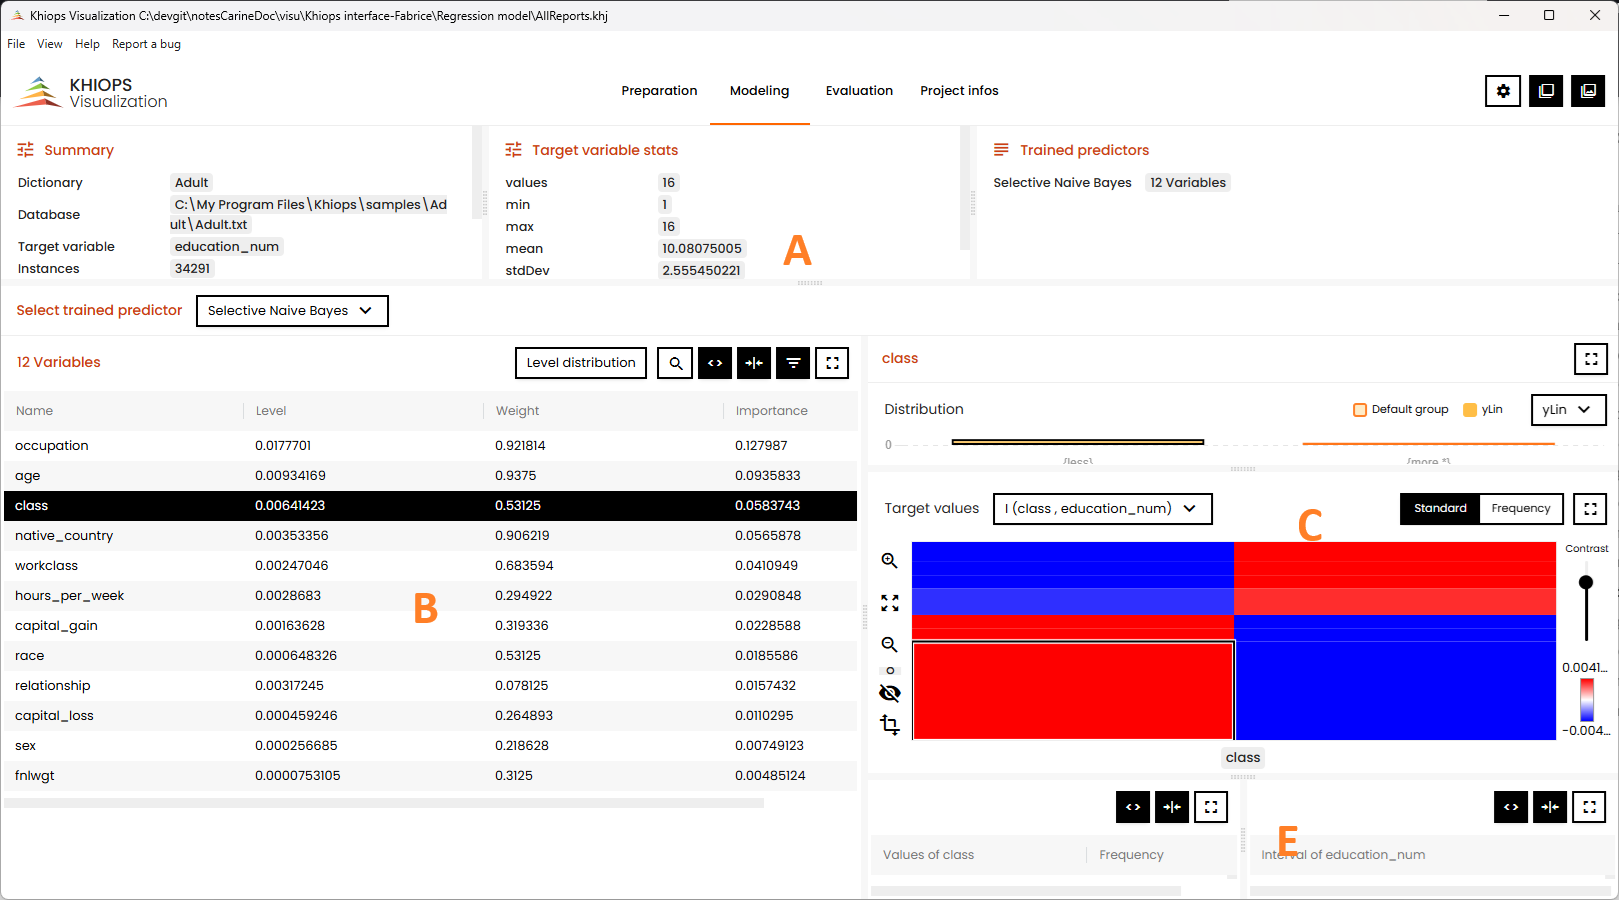Click the crop icon beside the heatmap
The image size is (1619, 900).
pyautogui.click(x=889, y=725)
